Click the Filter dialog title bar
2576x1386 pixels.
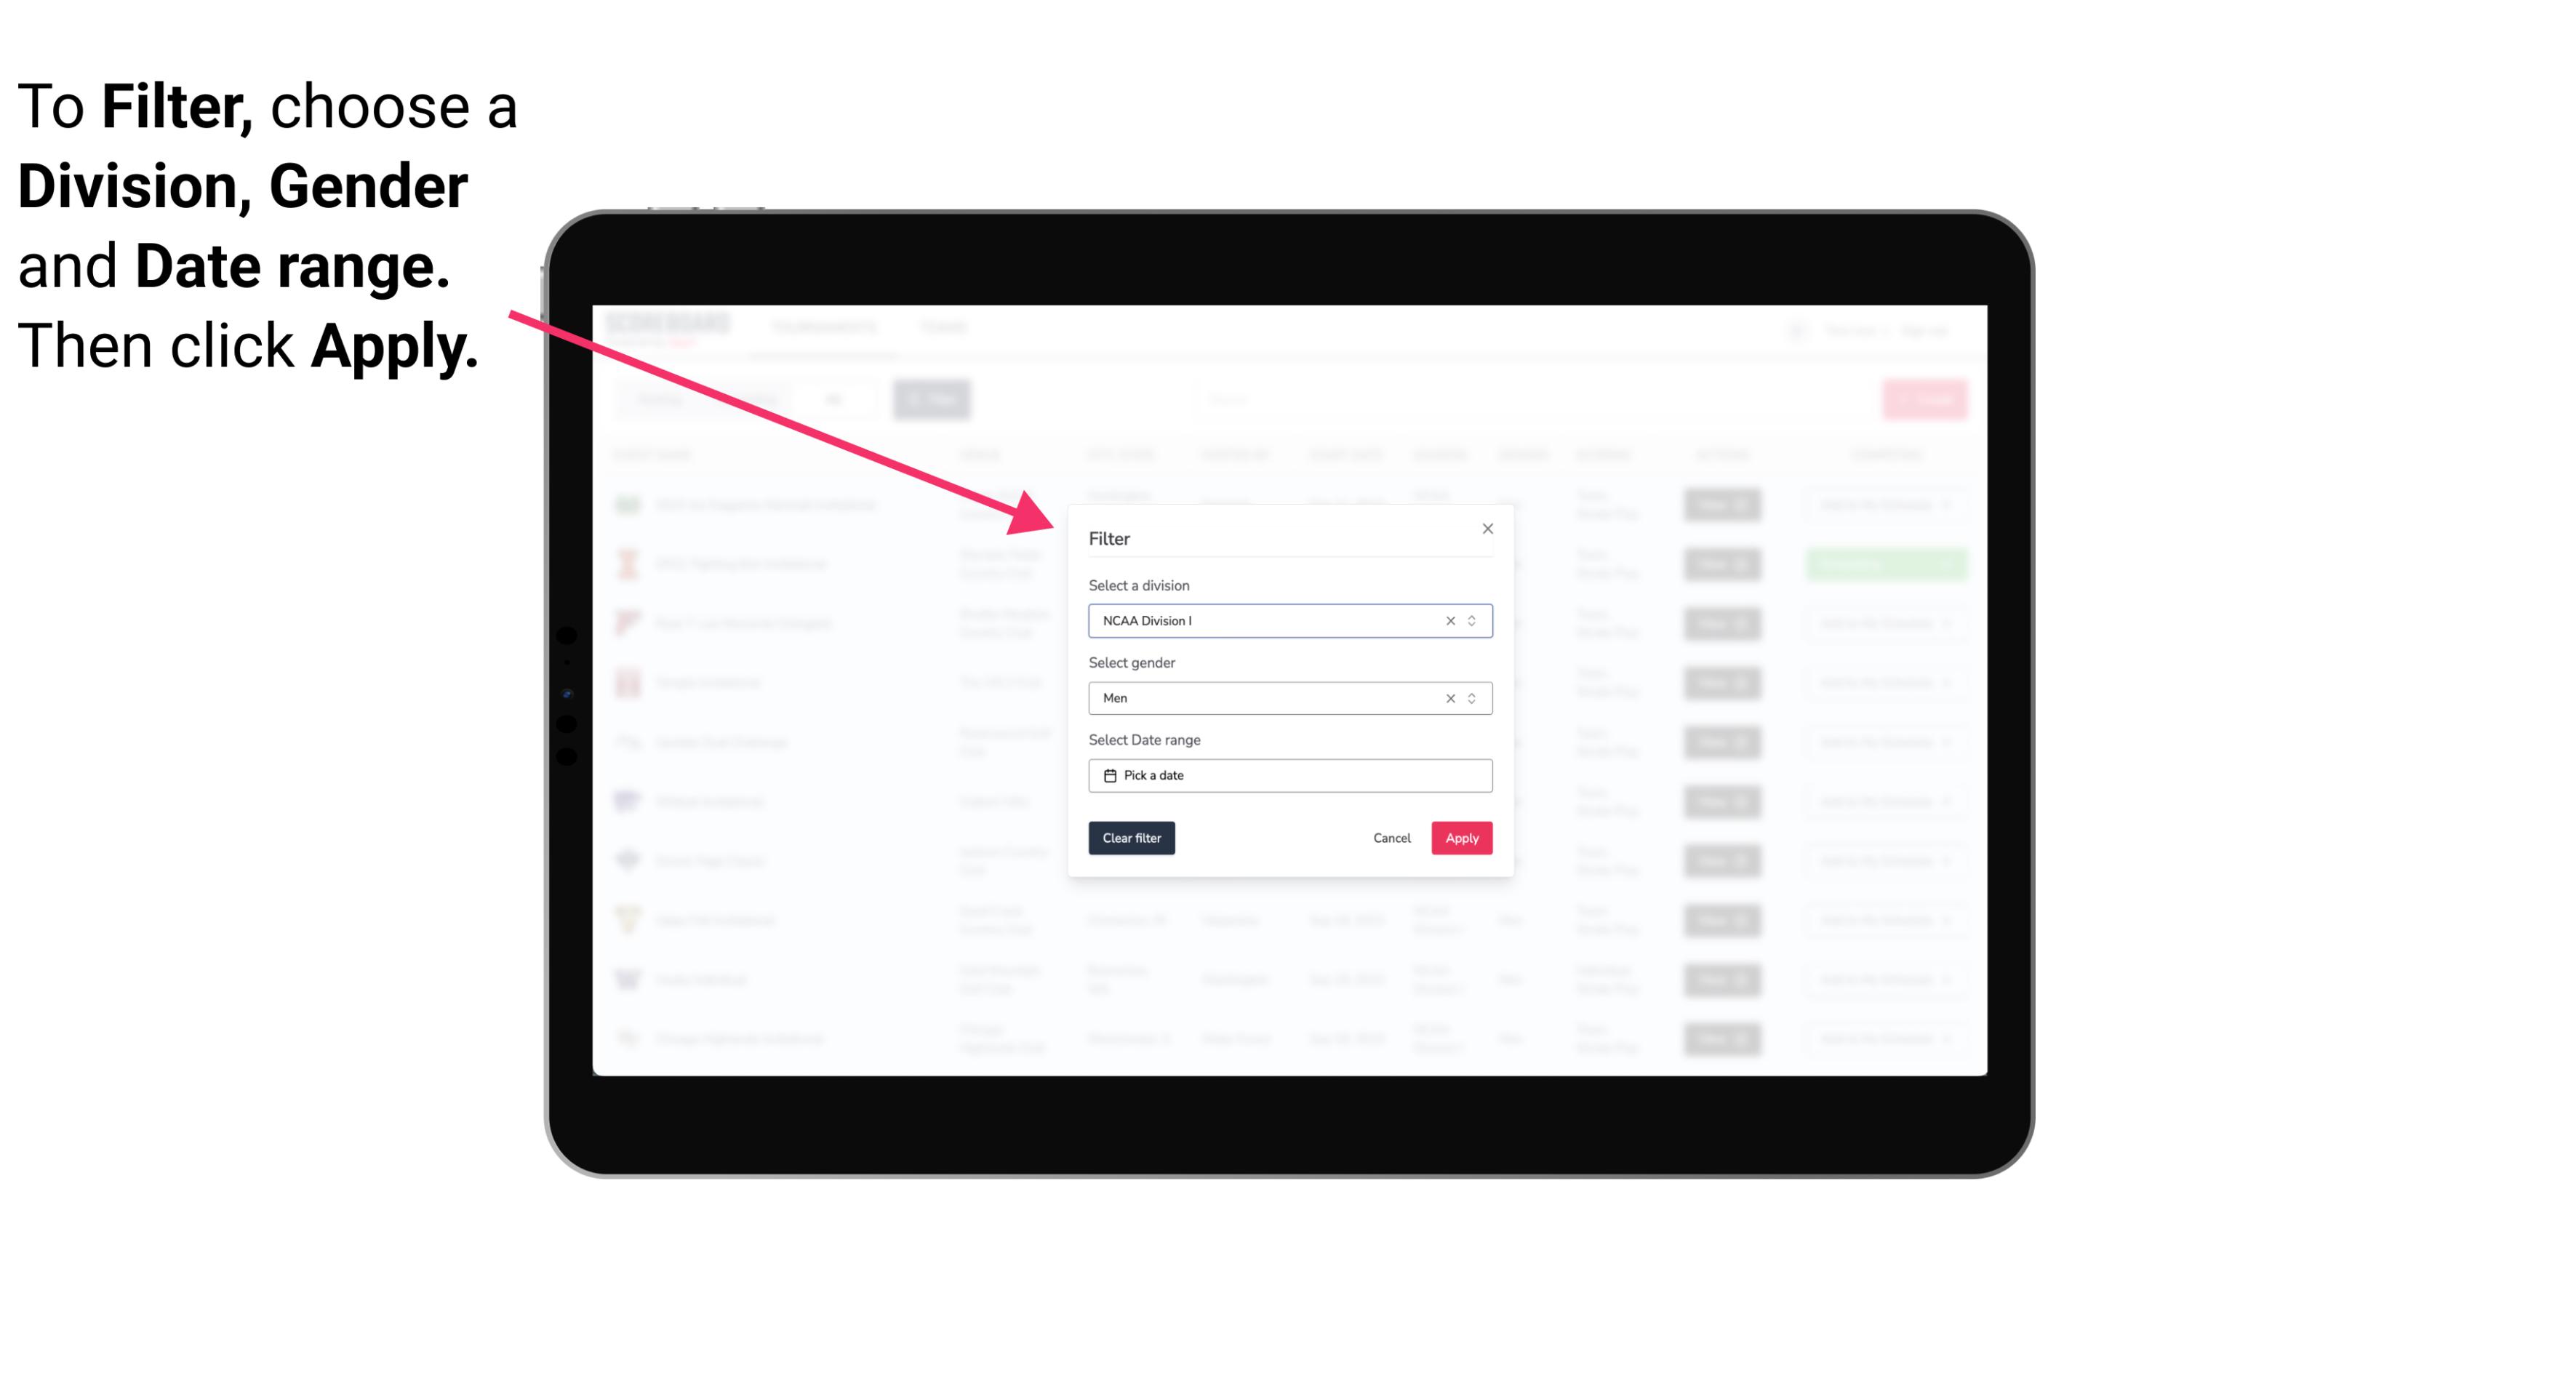pyautogui.click(x=1287, y=536)
